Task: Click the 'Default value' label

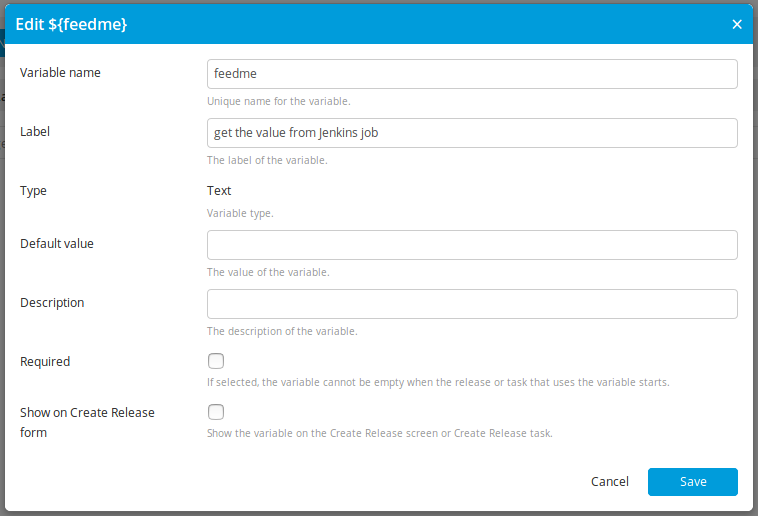Action: [x=57, y=244]
